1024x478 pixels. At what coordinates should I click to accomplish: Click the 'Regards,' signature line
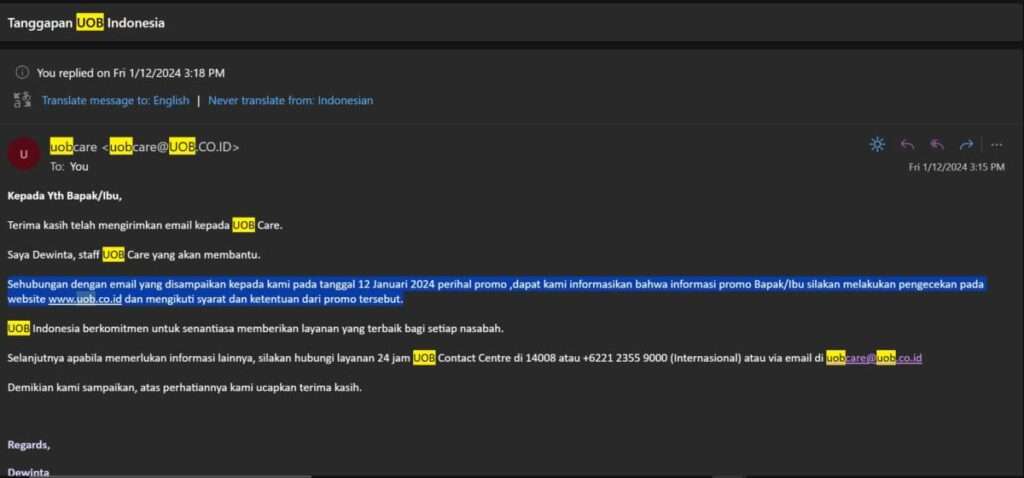click(x=28, y=444)
